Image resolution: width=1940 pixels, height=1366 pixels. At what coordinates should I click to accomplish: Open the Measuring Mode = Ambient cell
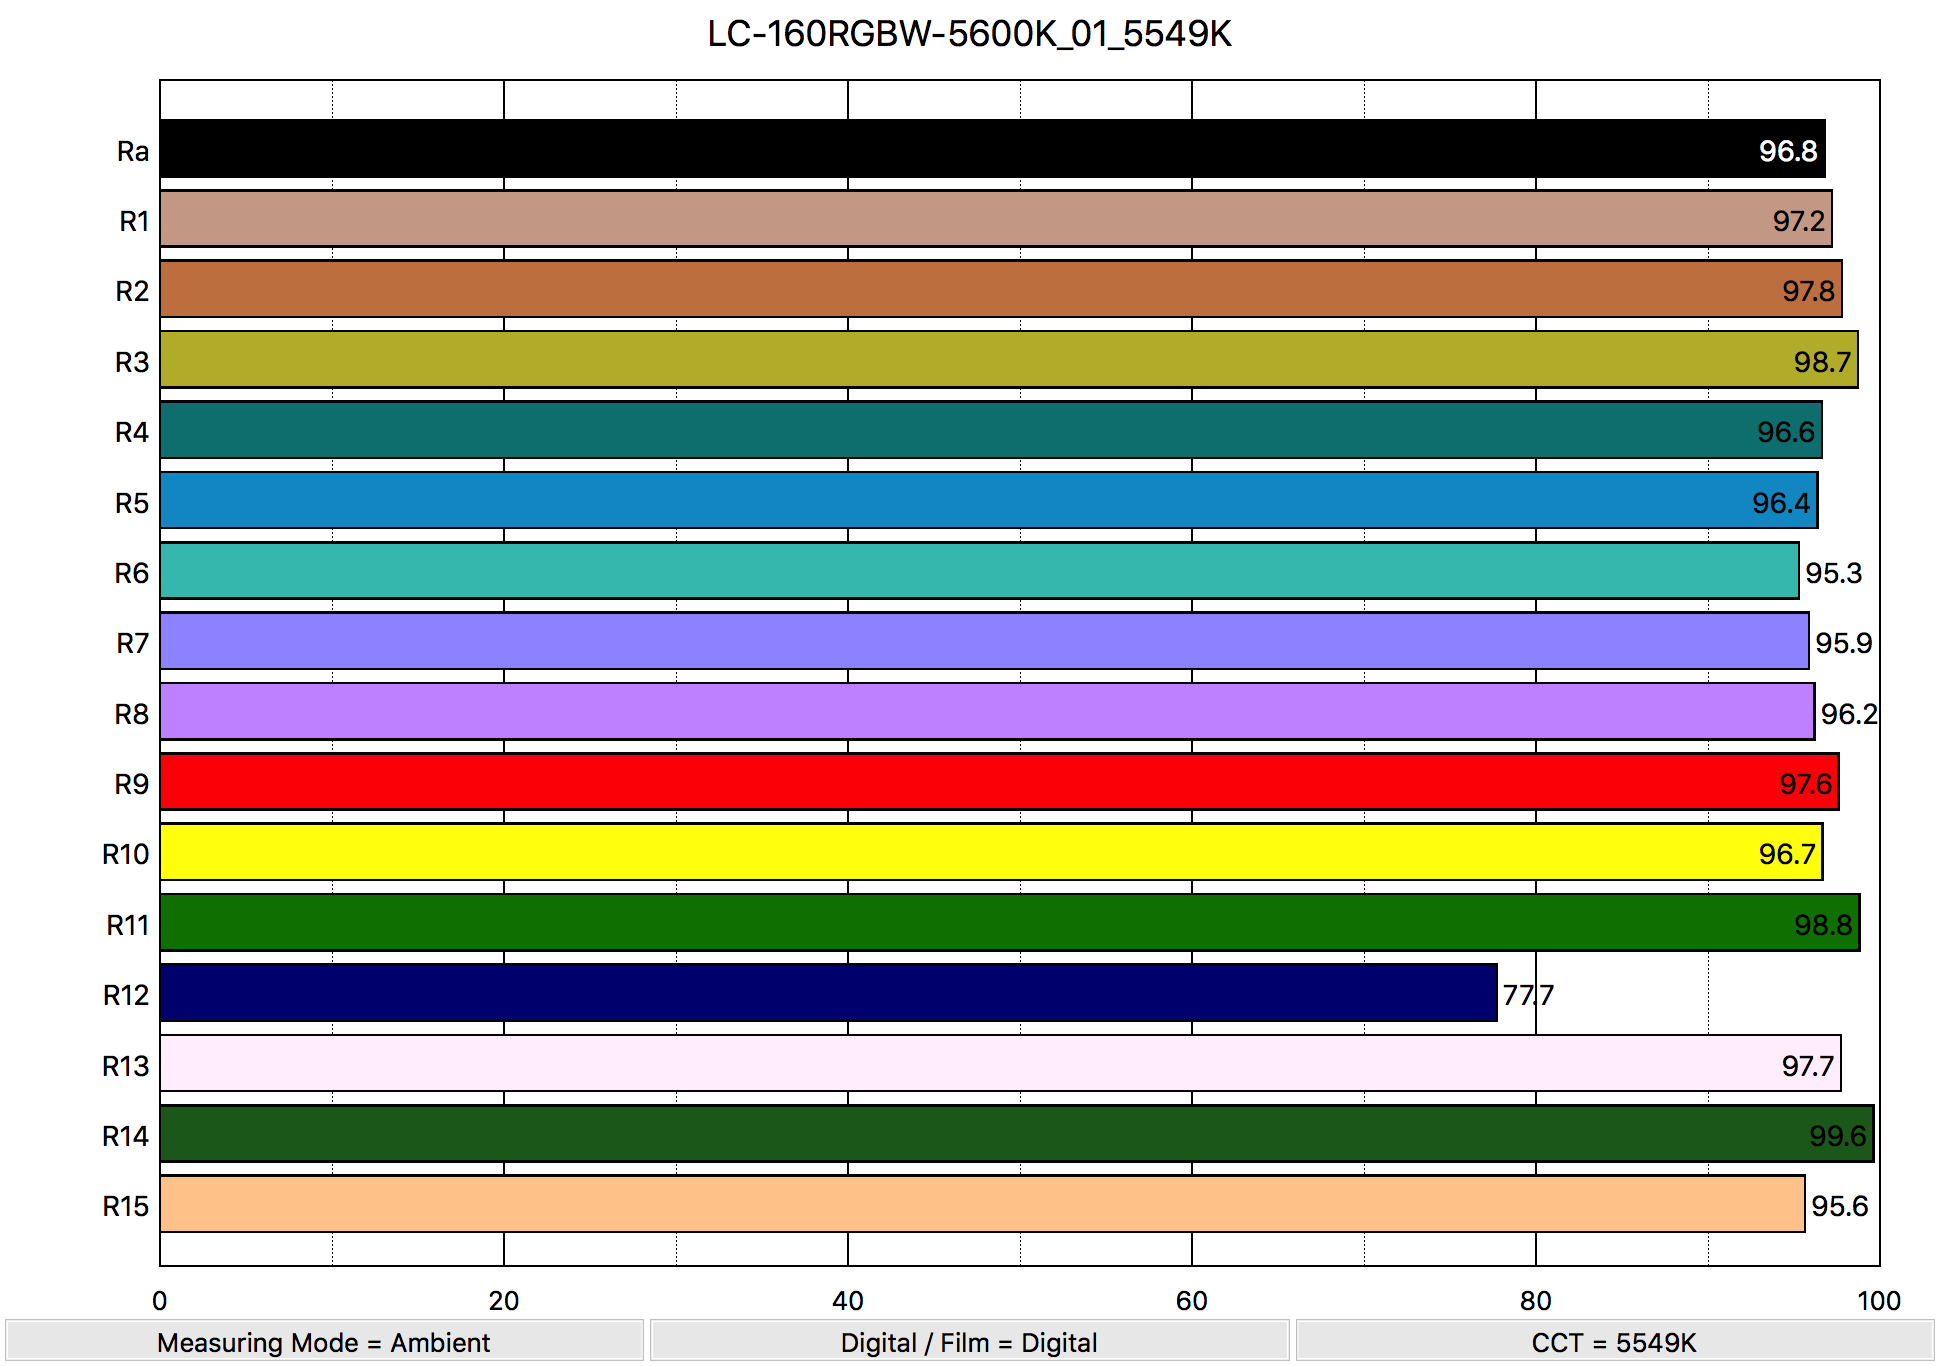pyautogui.click(x=323, y=1343)
